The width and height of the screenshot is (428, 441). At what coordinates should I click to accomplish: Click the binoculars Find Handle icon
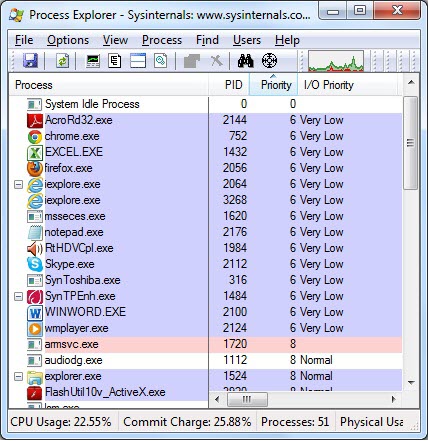click(x=246, y=61)
